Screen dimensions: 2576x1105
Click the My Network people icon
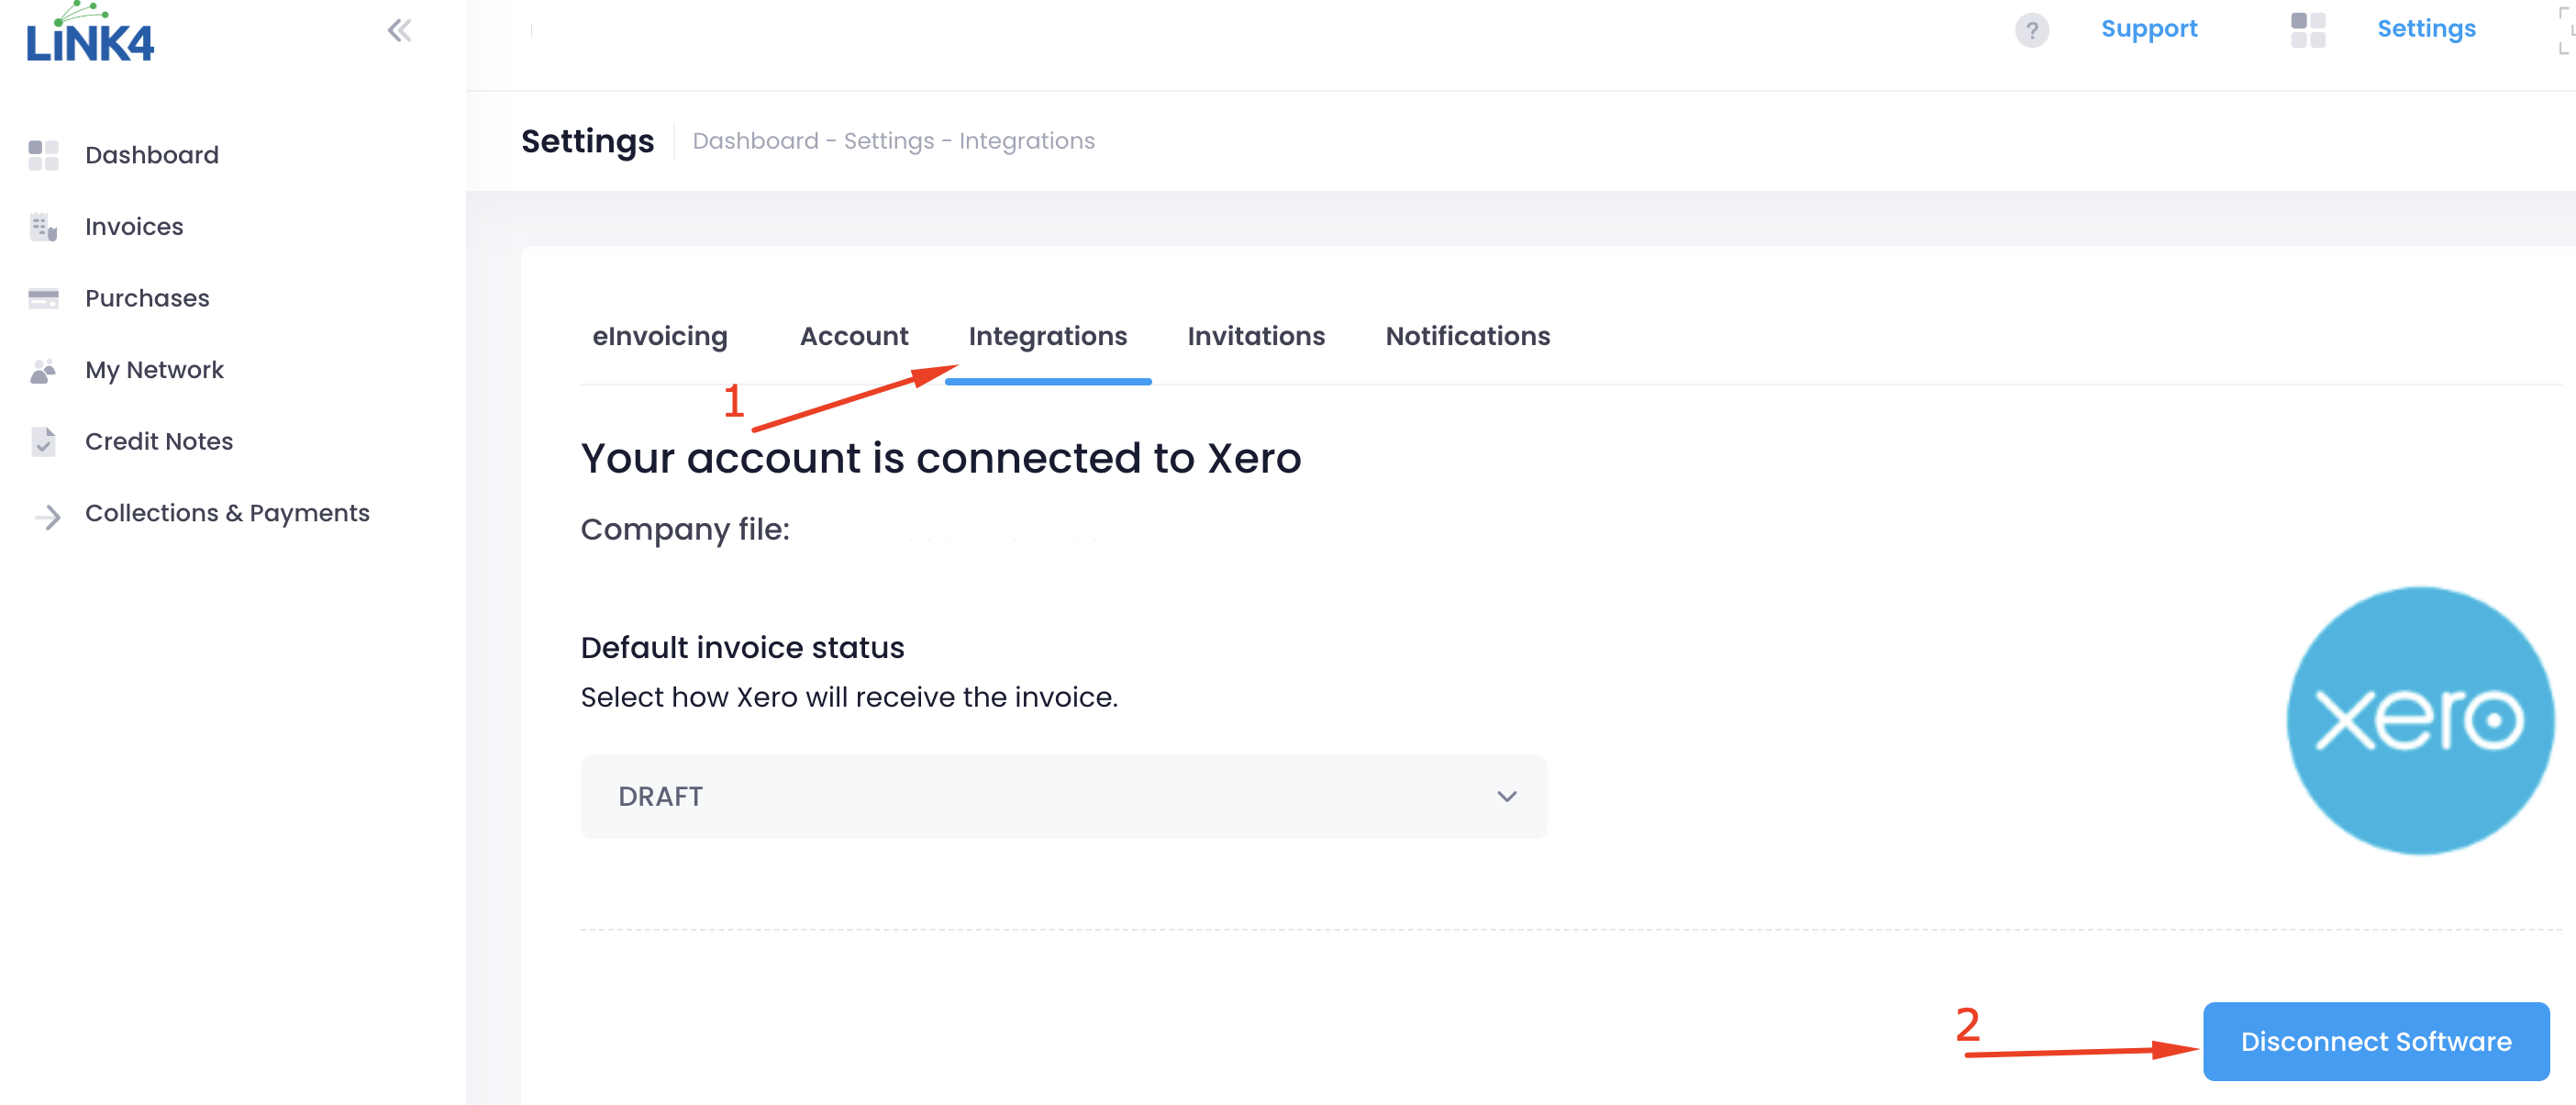coord(43,371)
